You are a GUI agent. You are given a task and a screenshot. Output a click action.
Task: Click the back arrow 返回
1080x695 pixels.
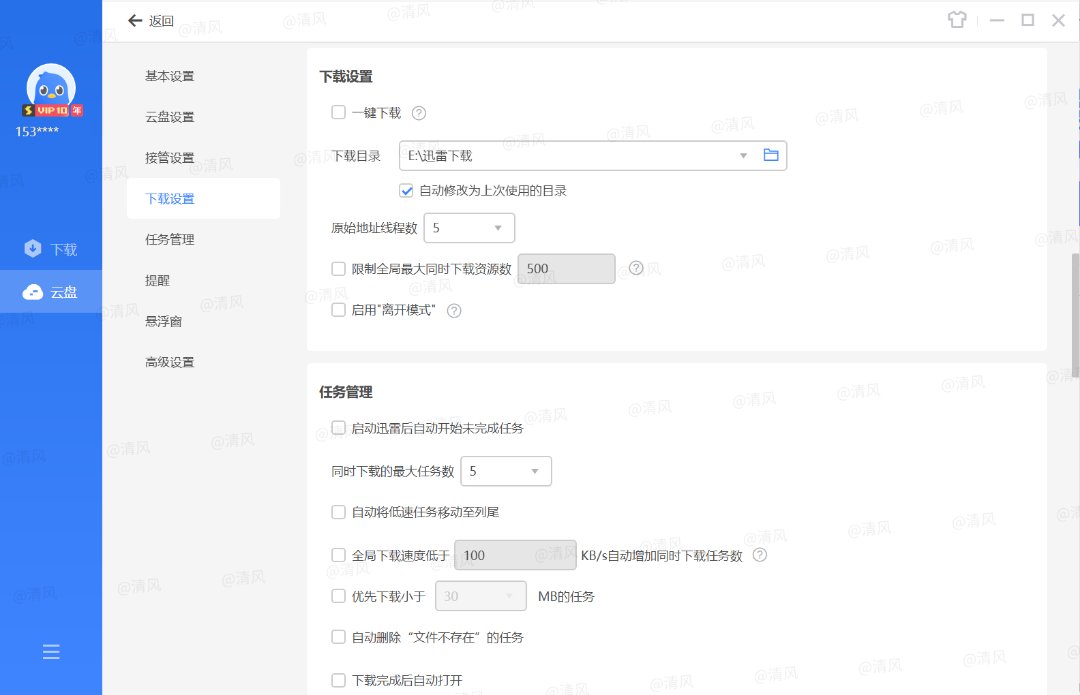coord(151,21)
